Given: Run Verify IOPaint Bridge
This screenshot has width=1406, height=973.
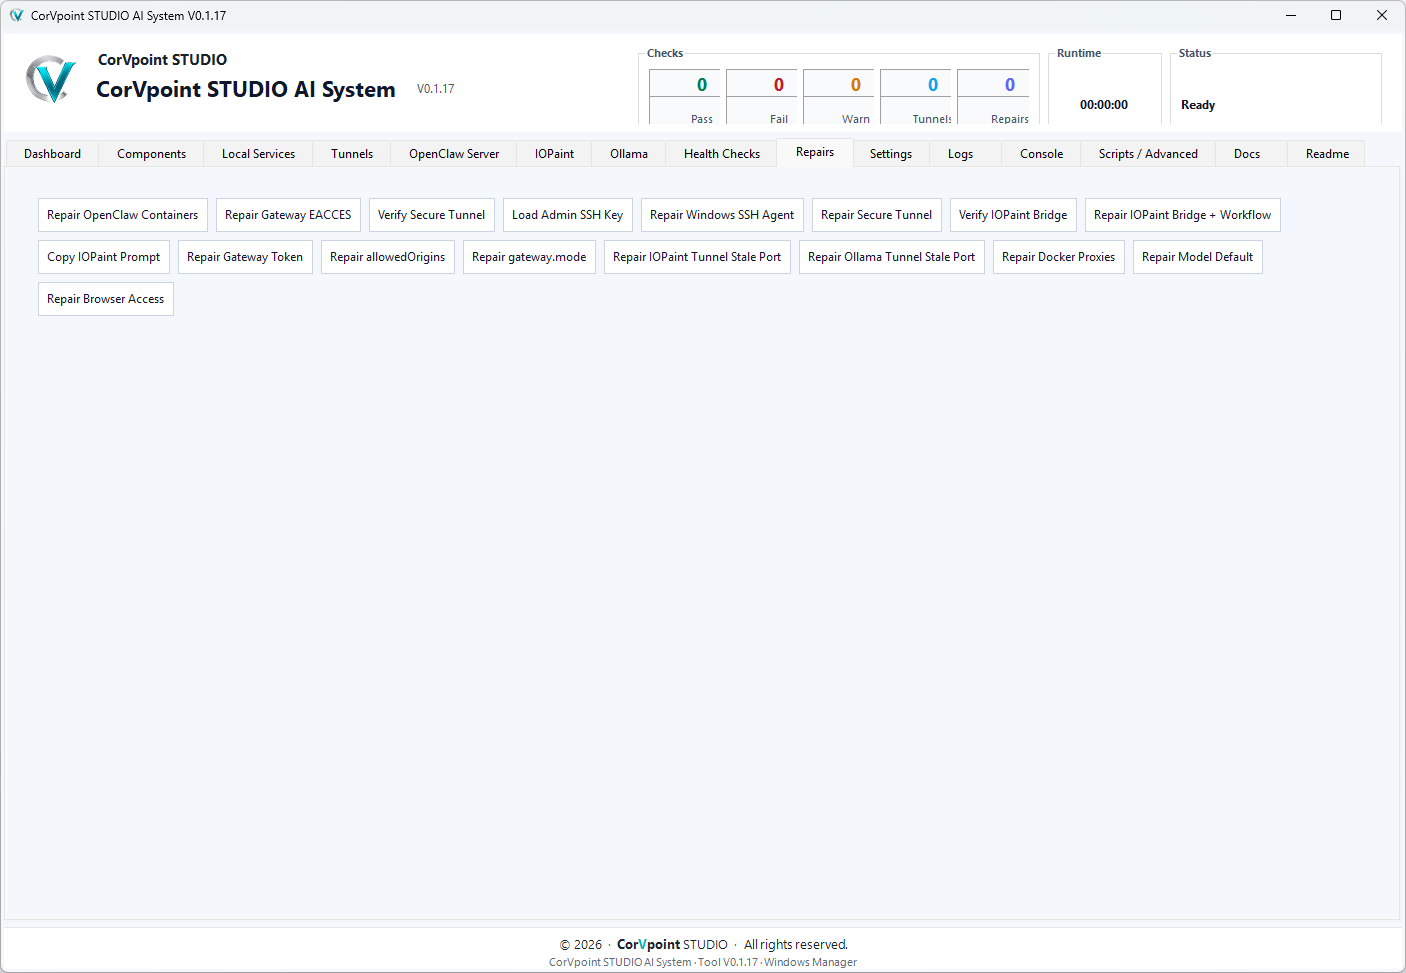Looking at the screenshot, I should (1013, 215).
